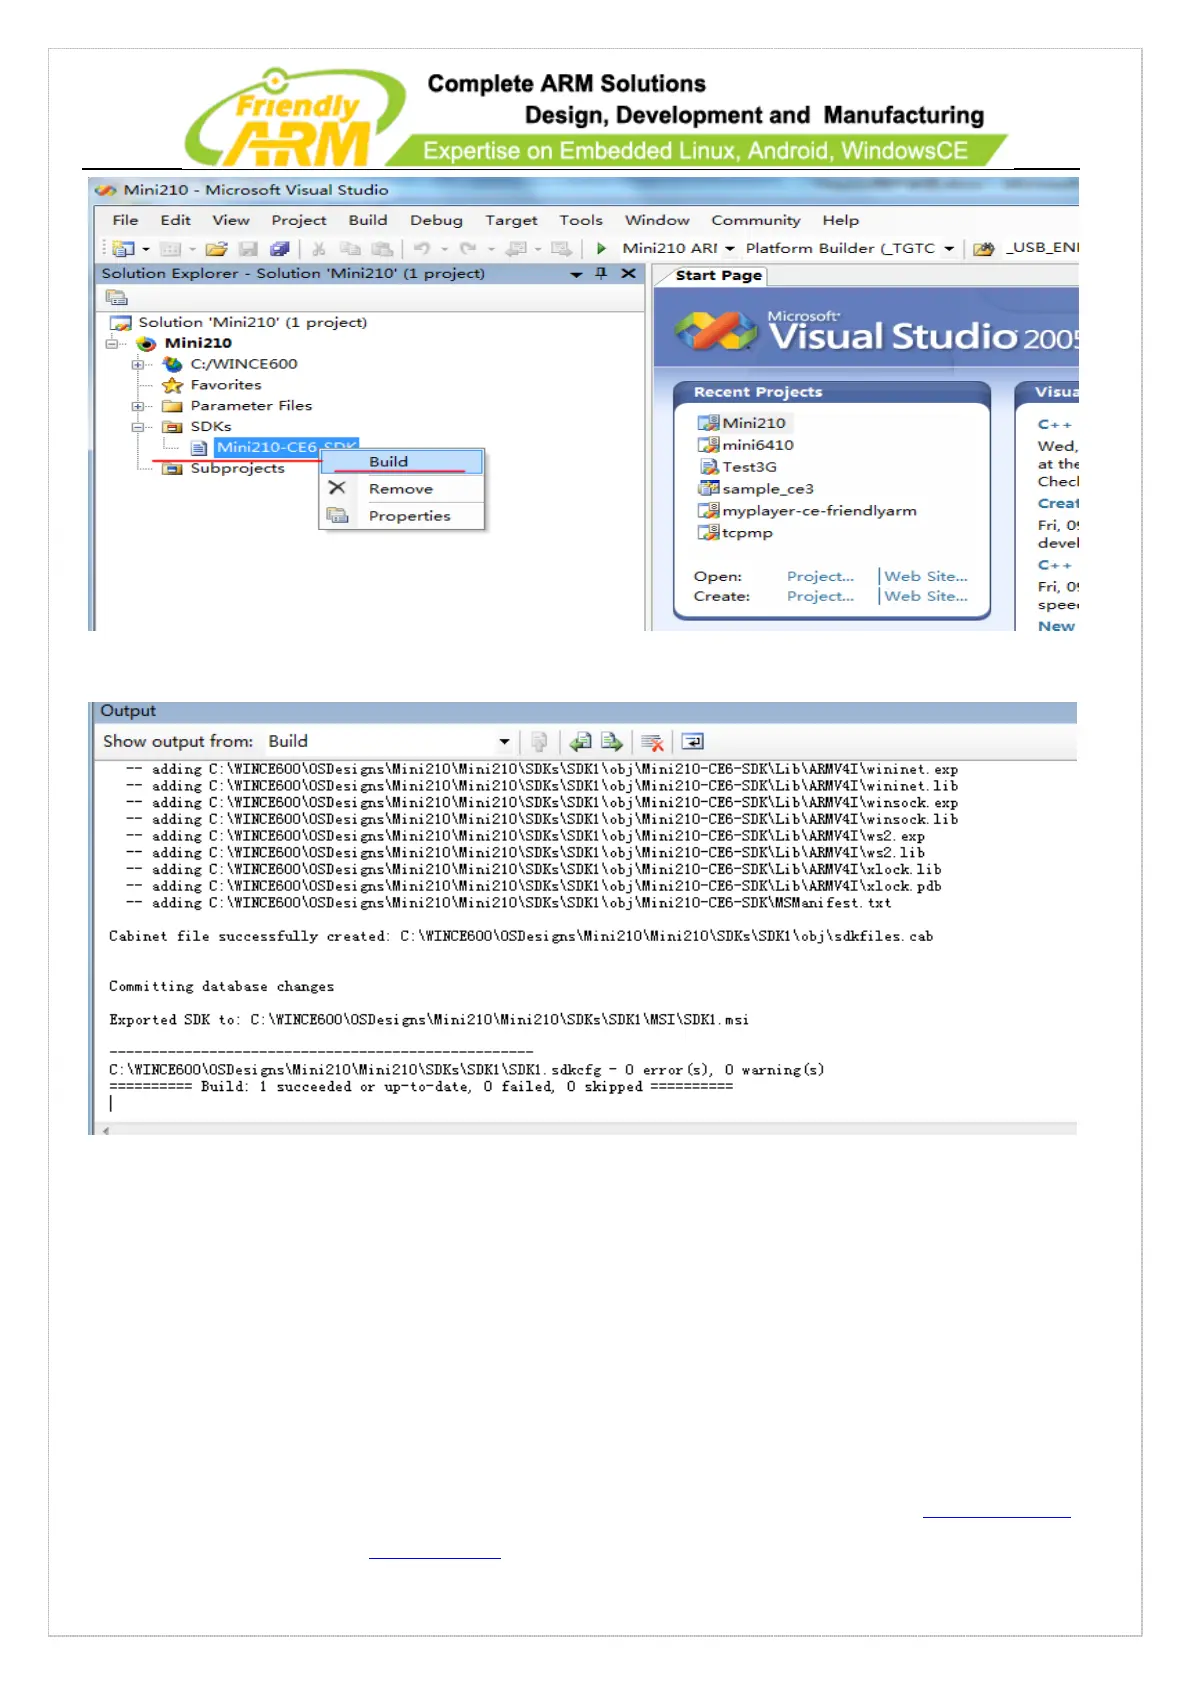The image size is (1191, 1684).
Task: Click the Solution Explorer properties icon
Action: tap(117, 298)
